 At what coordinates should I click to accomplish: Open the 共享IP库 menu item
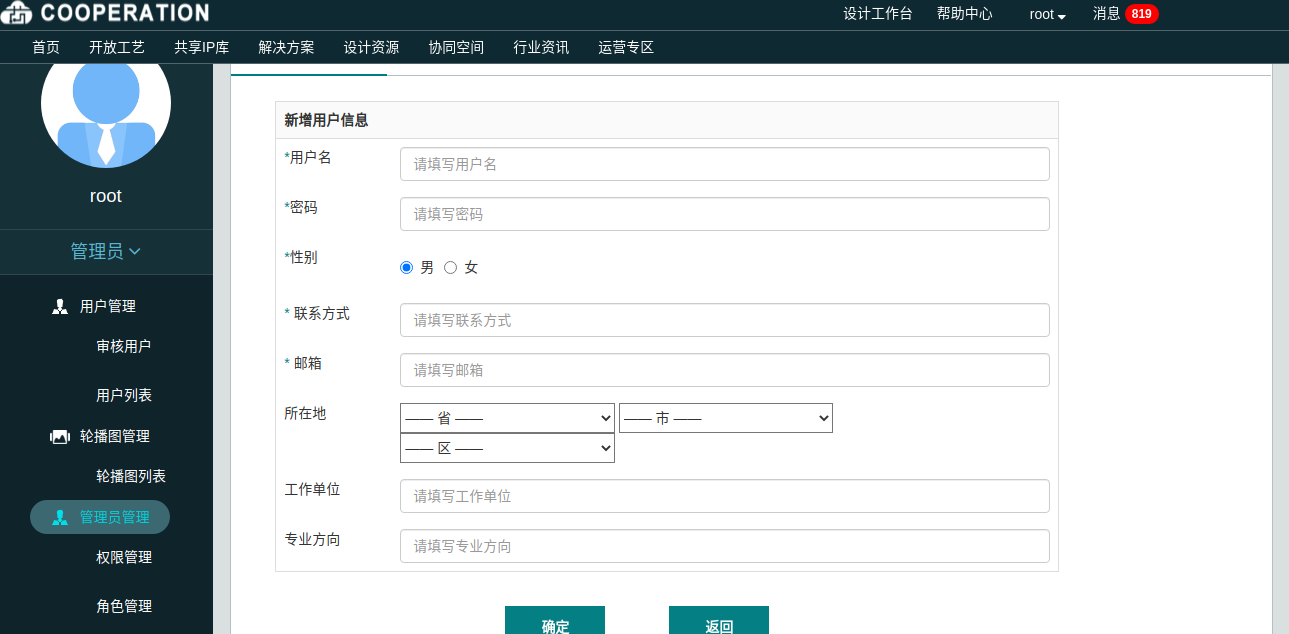pos(201,47)
